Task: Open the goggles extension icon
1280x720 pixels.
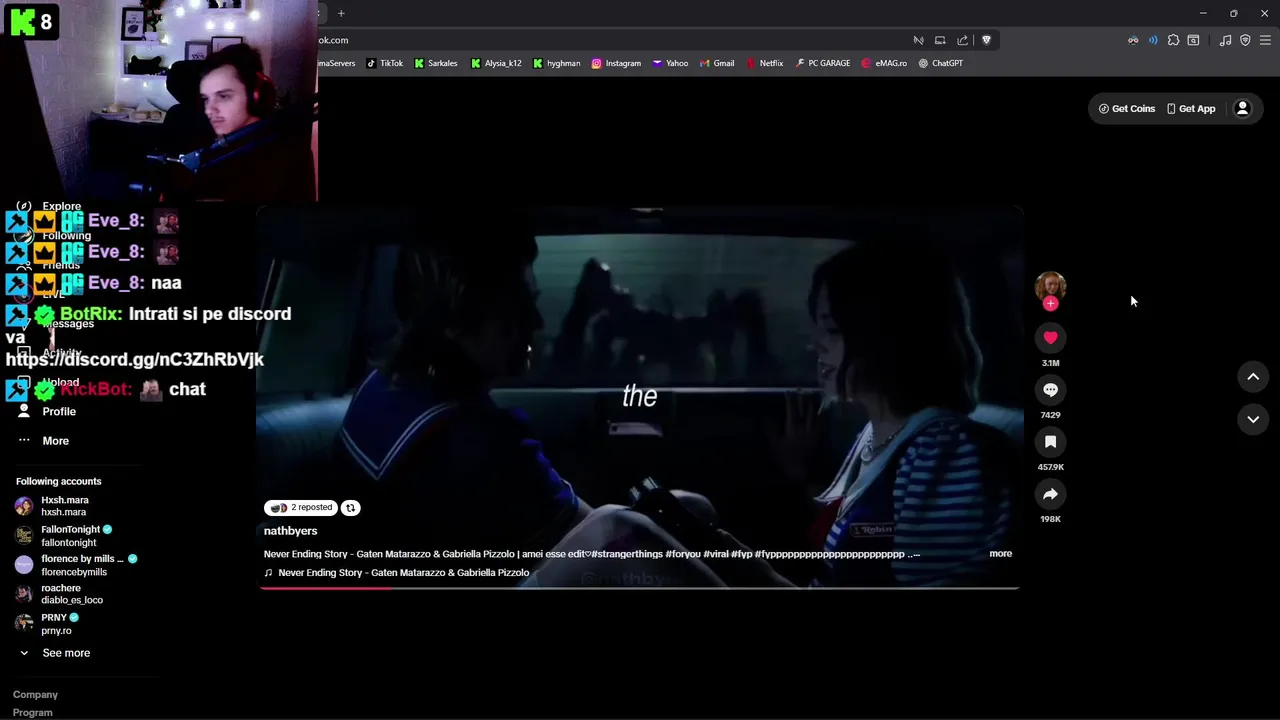Action: click(x=1133, y=40)
